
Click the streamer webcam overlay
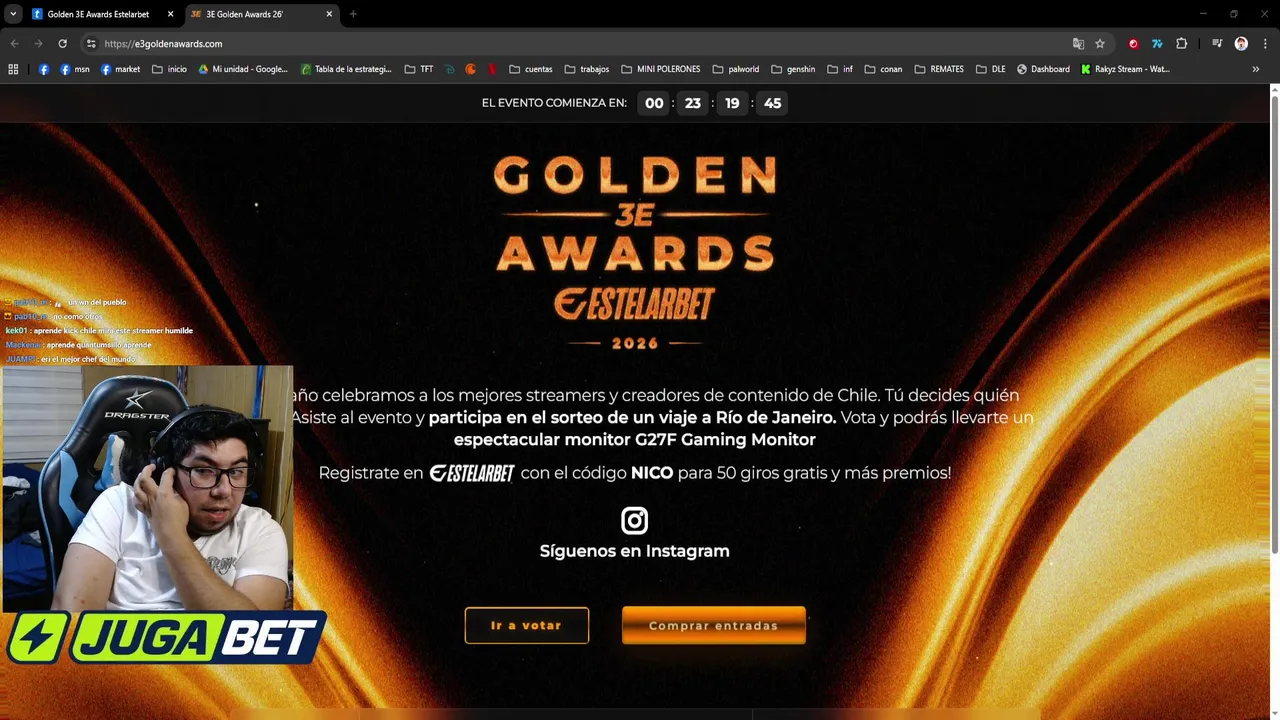point(147,488)
